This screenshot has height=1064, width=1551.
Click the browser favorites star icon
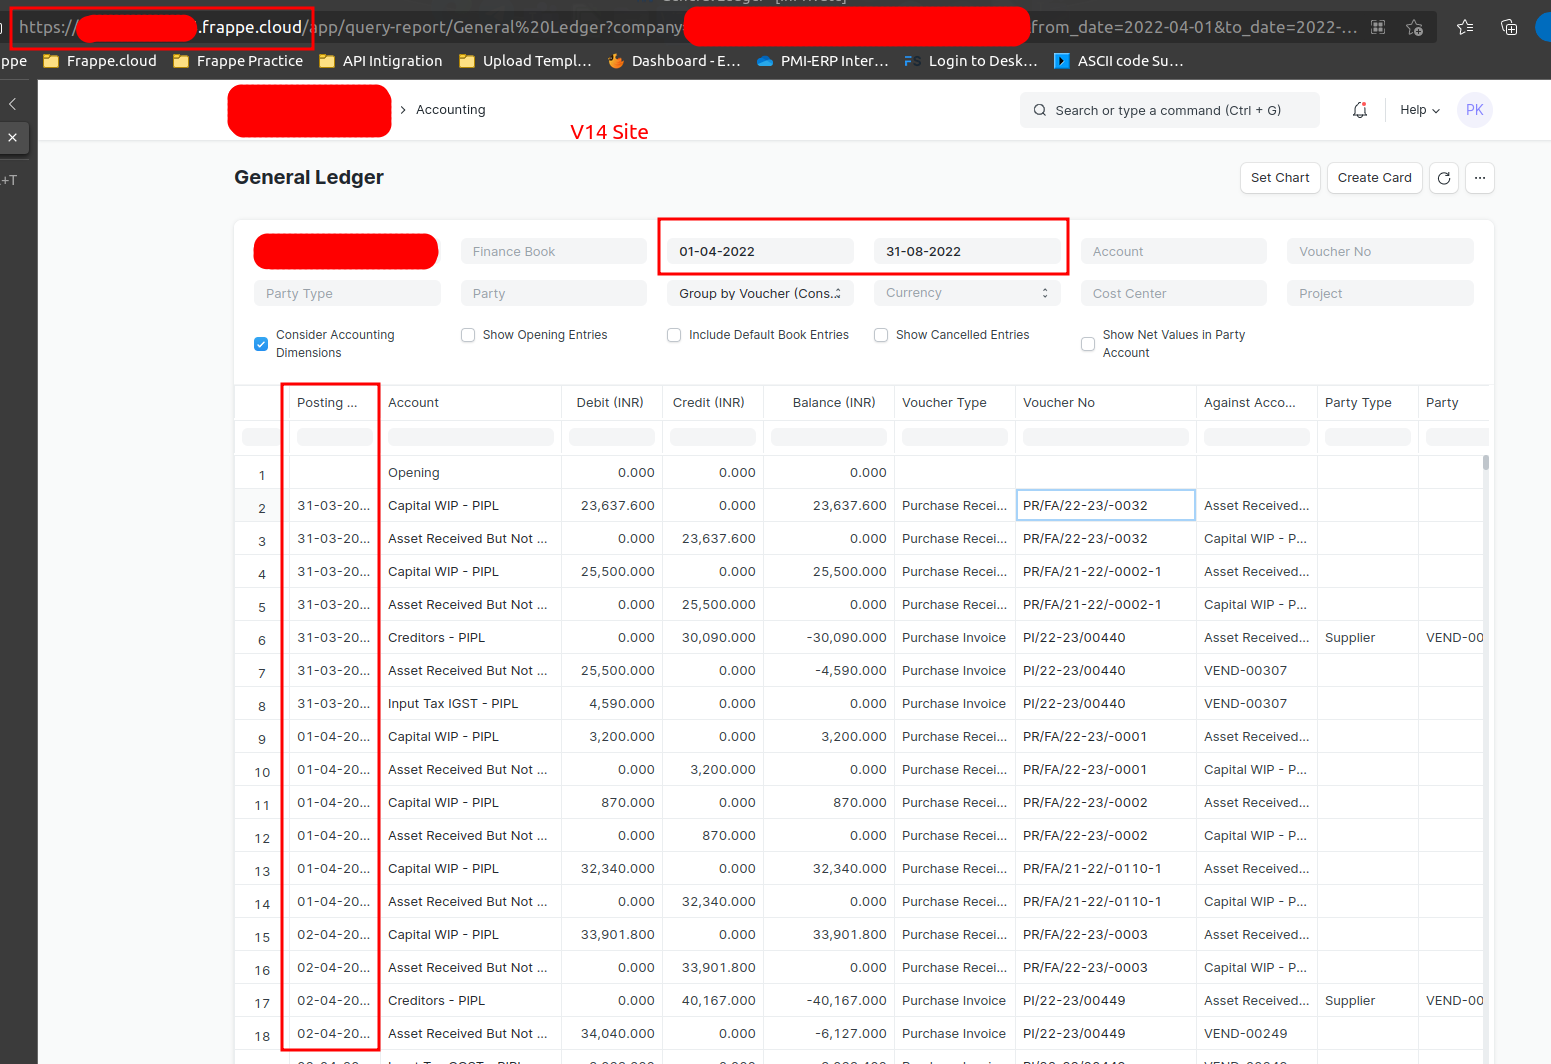coord(1463,28)
